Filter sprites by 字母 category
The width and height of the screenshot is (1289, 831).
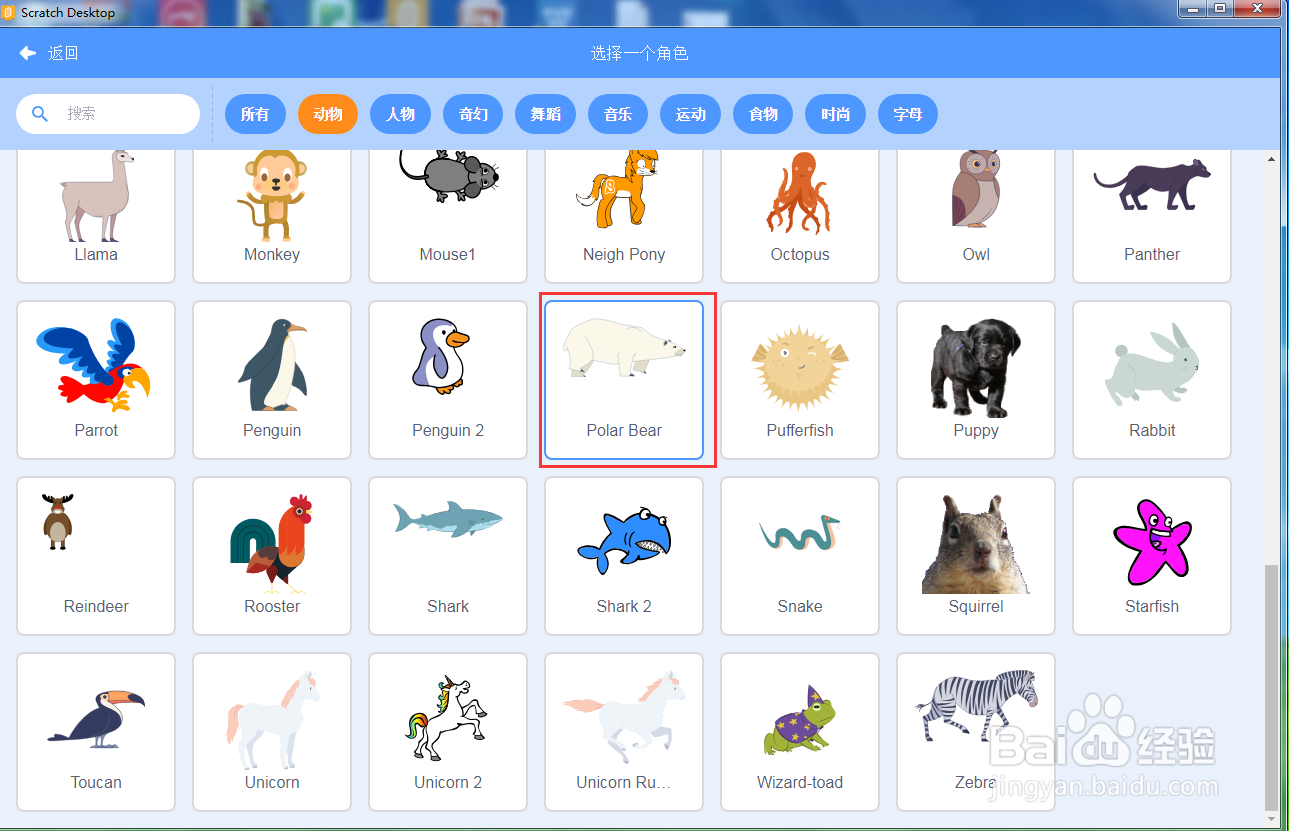[x=908, y=114]
